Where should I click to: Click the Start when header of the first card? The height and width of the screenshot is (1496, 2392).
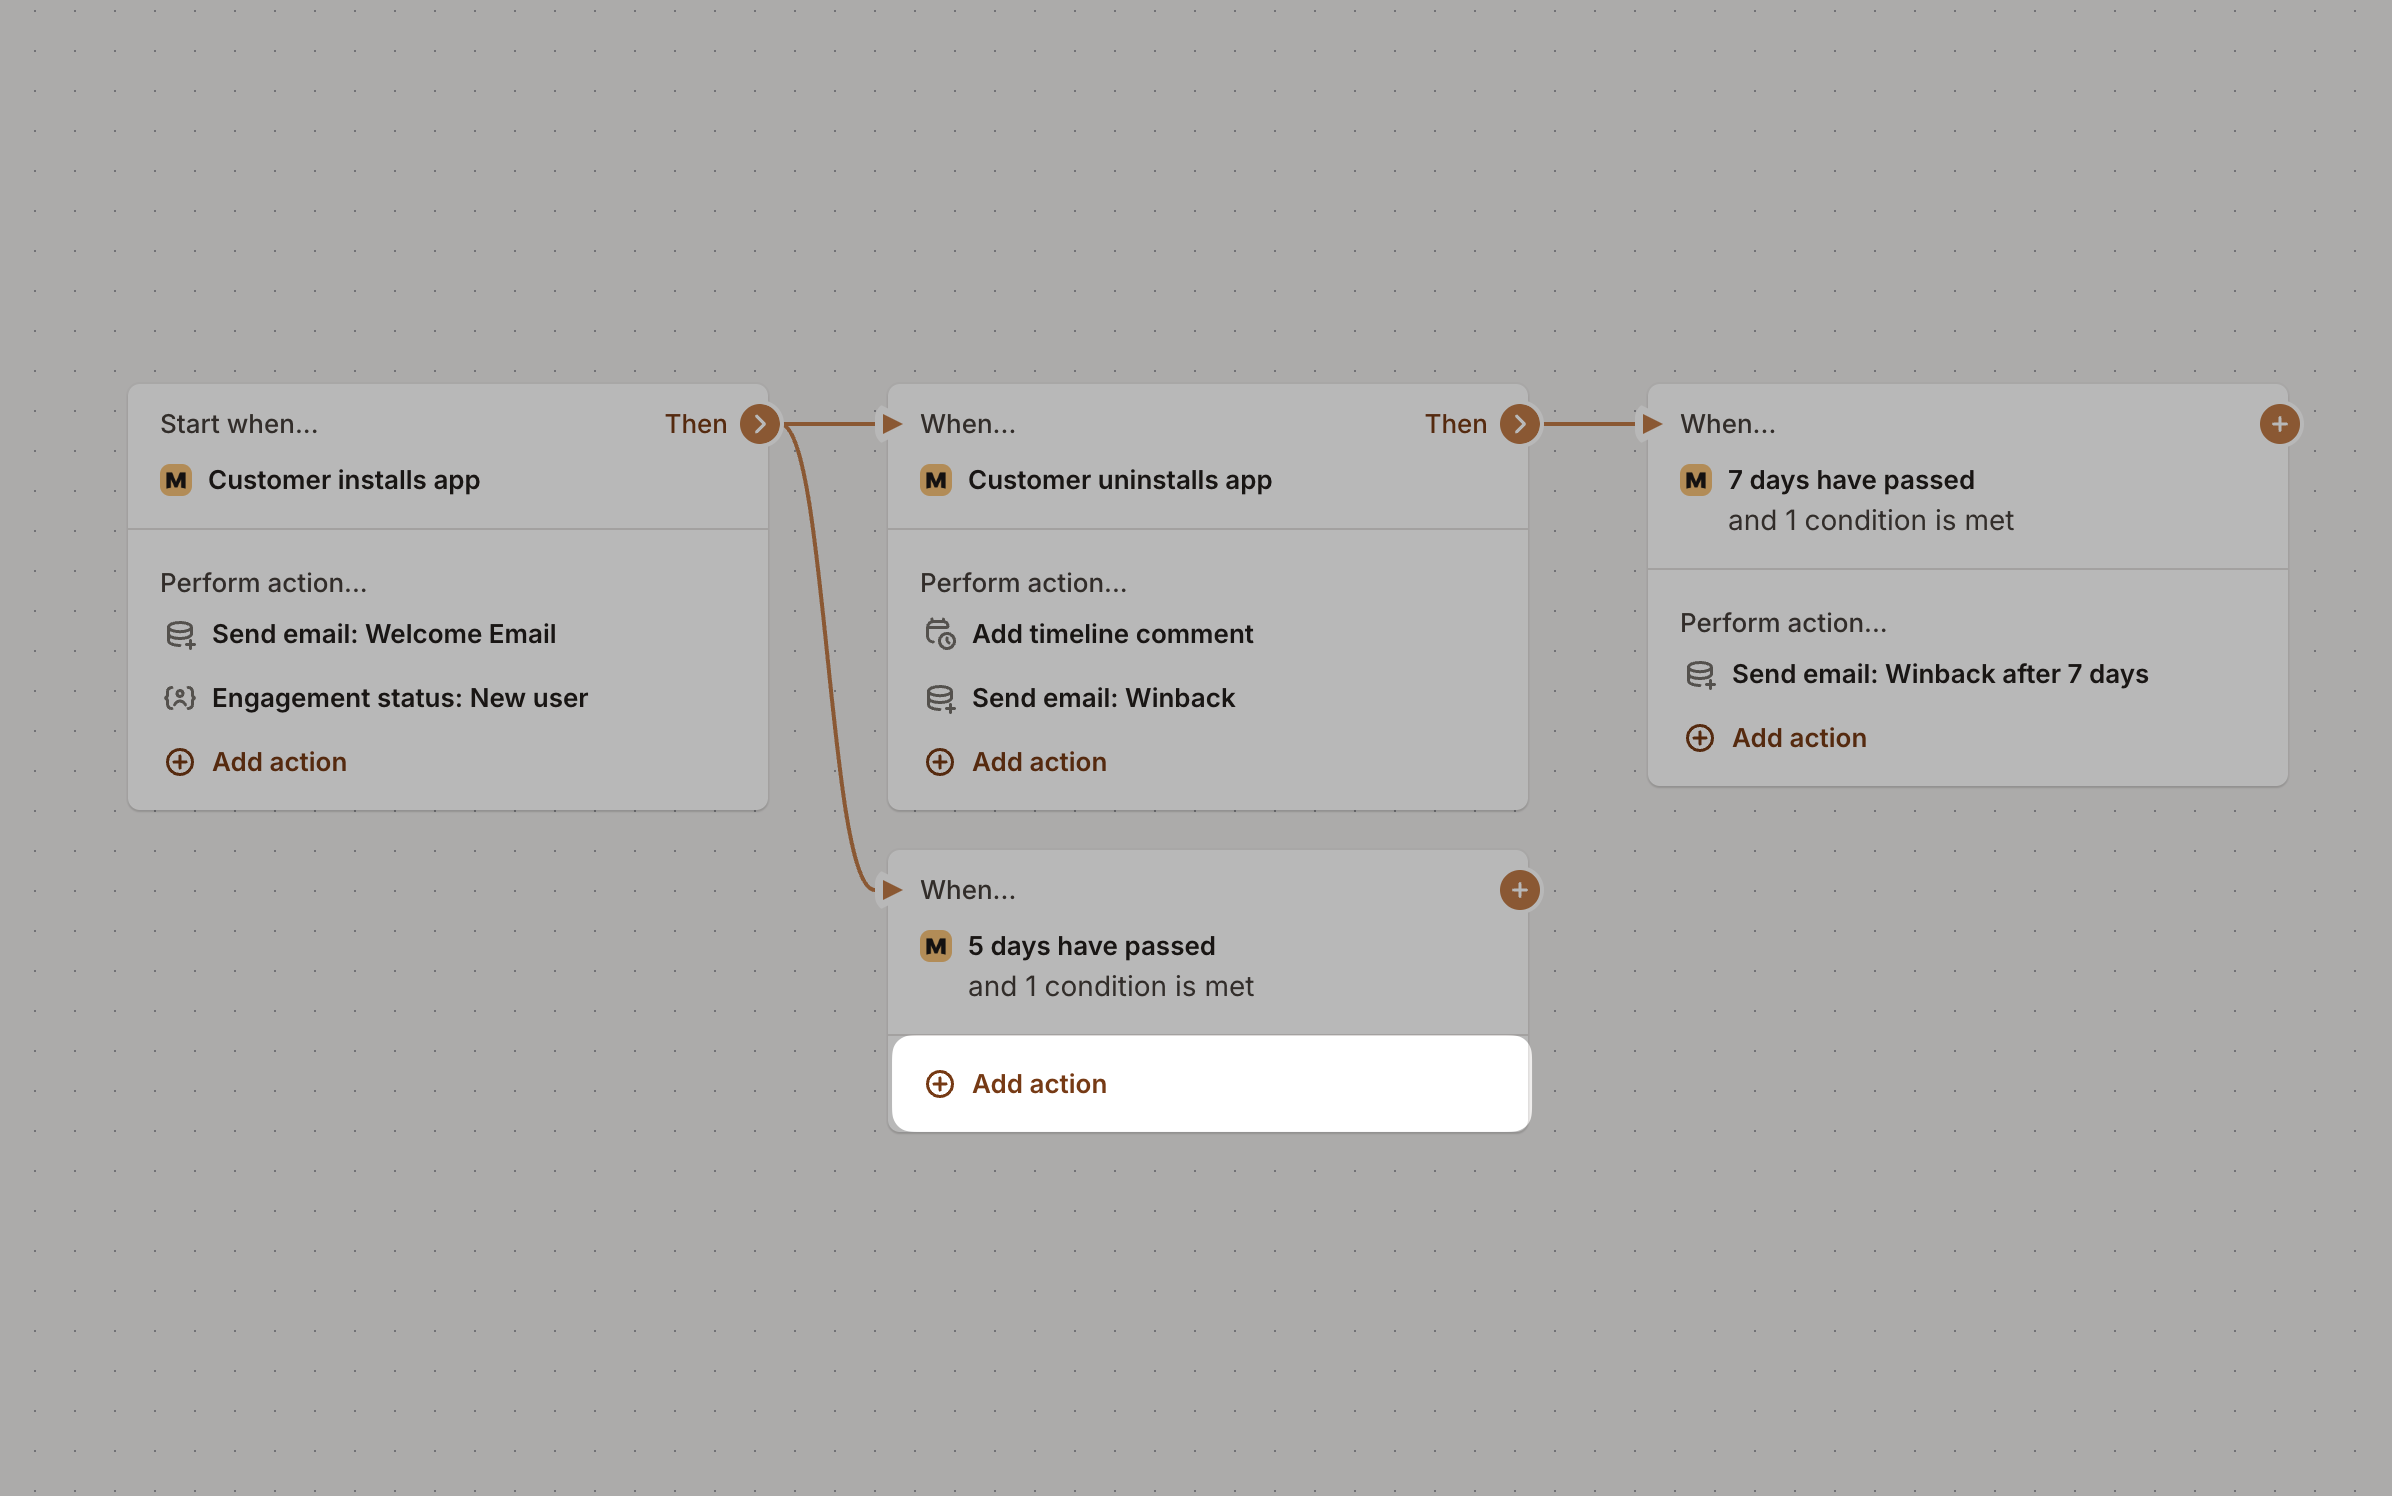point(240,423)
